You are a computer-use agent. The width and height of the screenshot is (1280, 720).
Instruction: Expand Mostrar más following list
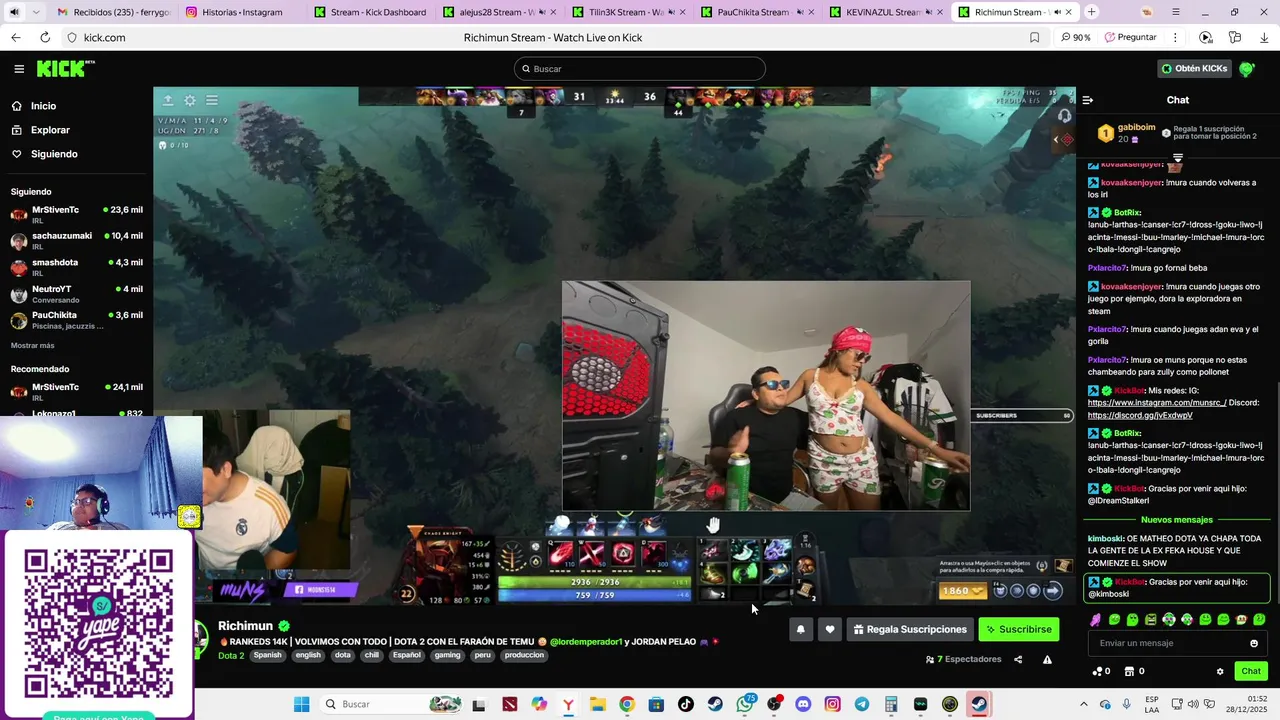pyautogui.click(x=33, y=345)
